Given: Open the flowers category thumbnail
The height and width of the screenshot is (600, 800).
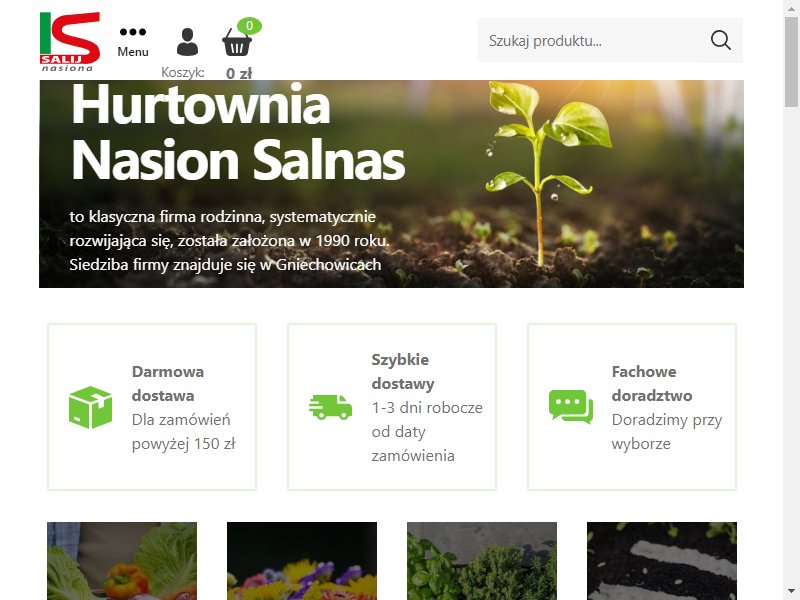Looking at the screenshot, I should [302, 561].
